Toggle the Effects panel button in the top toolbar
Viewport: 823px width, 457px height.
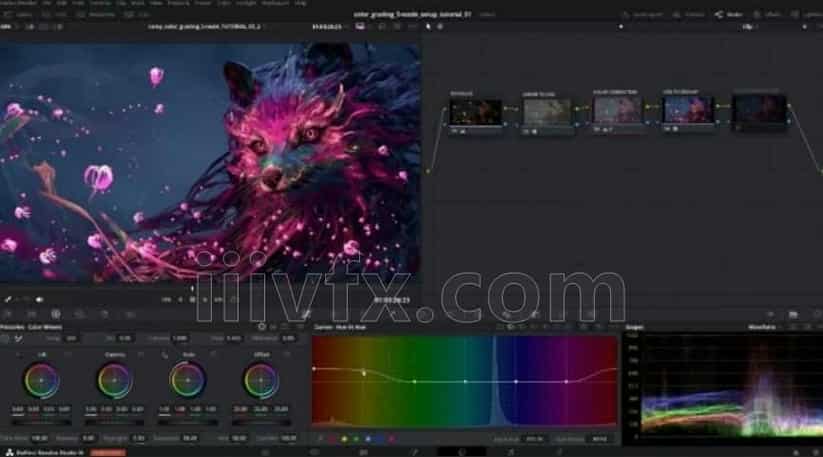(767, 15)
